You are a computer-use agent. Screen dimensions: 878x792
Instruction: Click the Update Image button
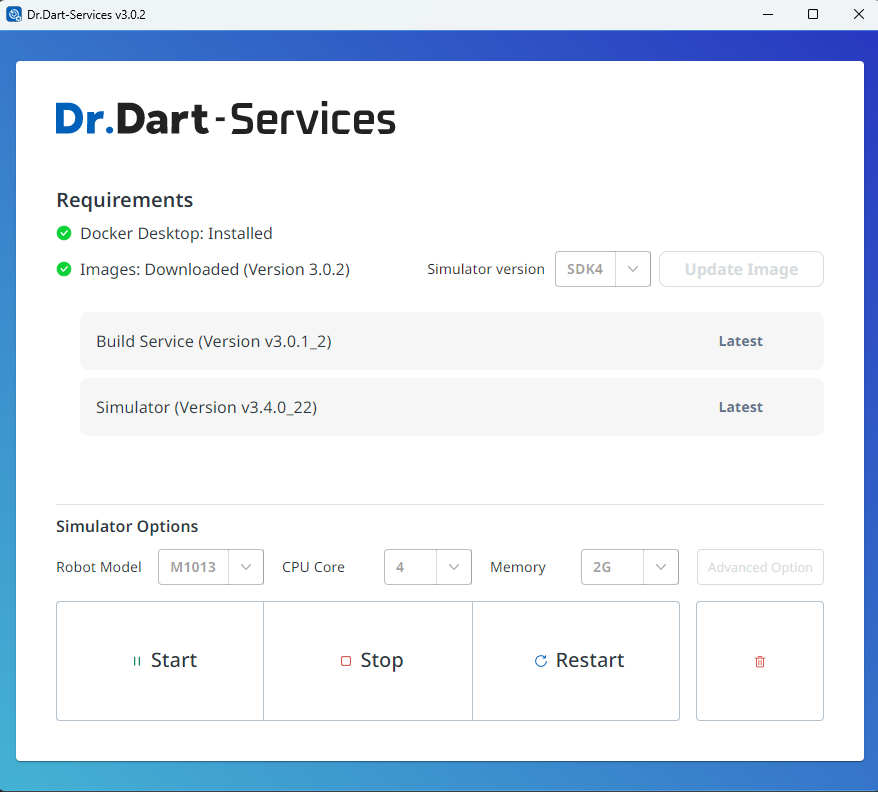tap(741, 269)
